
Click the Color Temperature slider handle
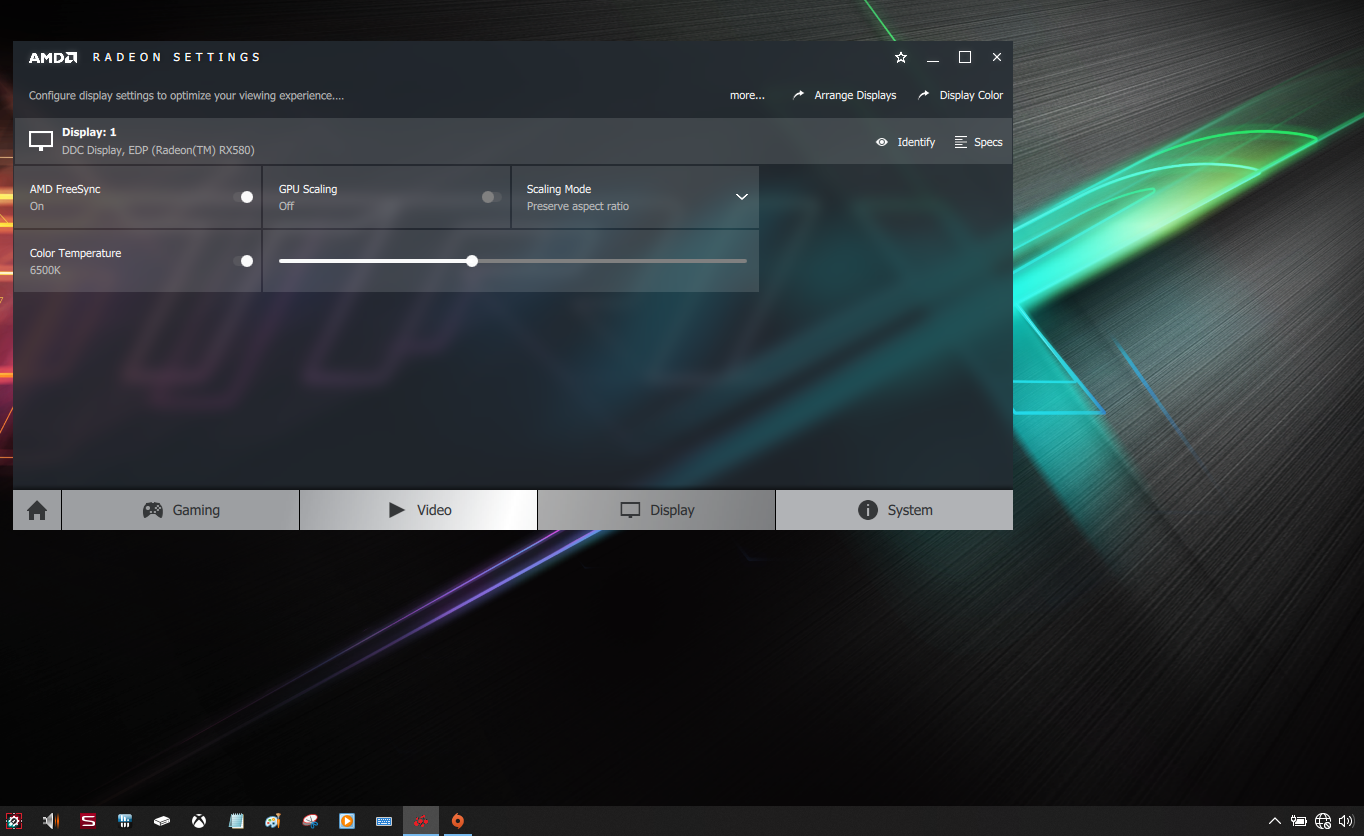(x=472, y=261)
